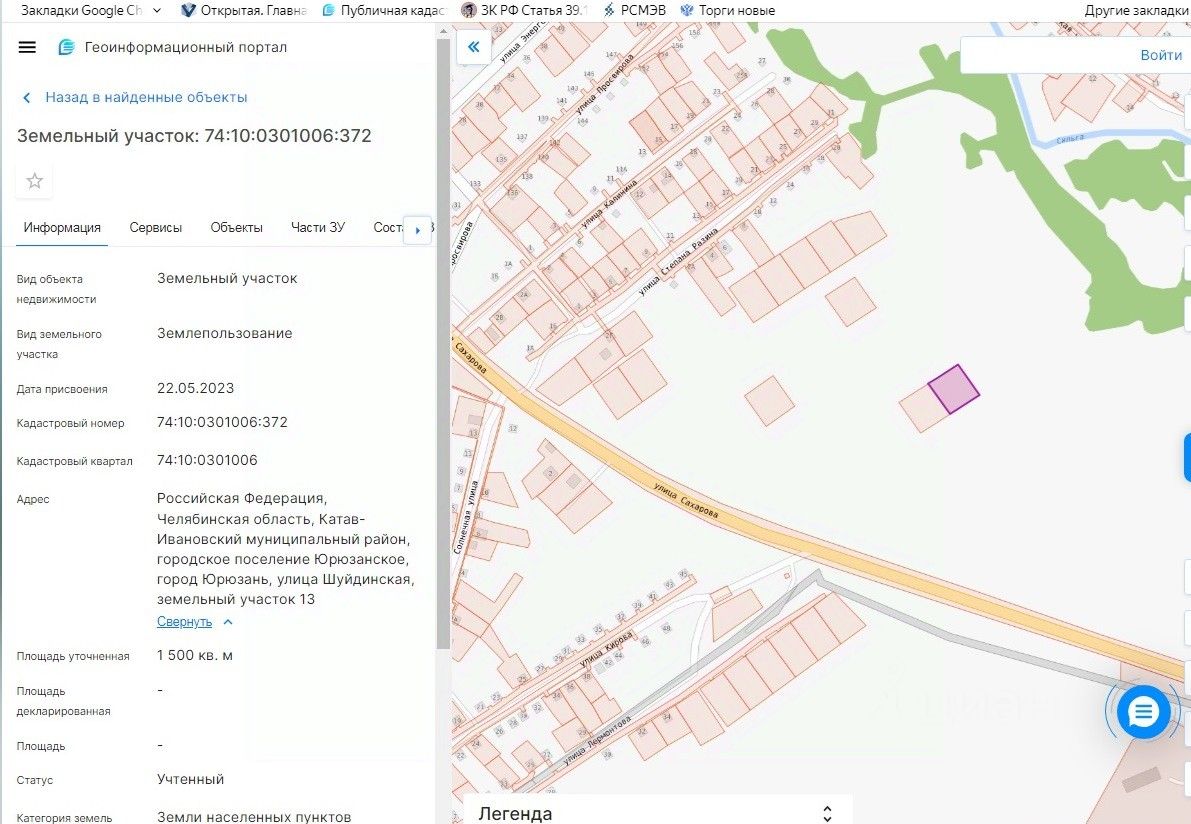Switch to the Сервисы tab
The image size is (1191, 824).
pyautogui.click(x=156, y=228)
